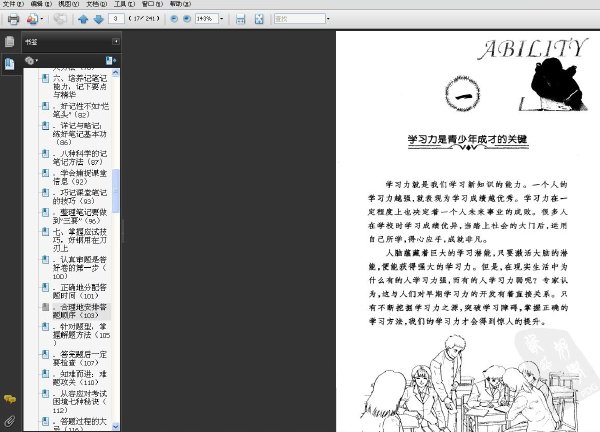Click the bookmarks panel scrollbar thumb
Screen dimensions: 600x432
coord(116,191)
